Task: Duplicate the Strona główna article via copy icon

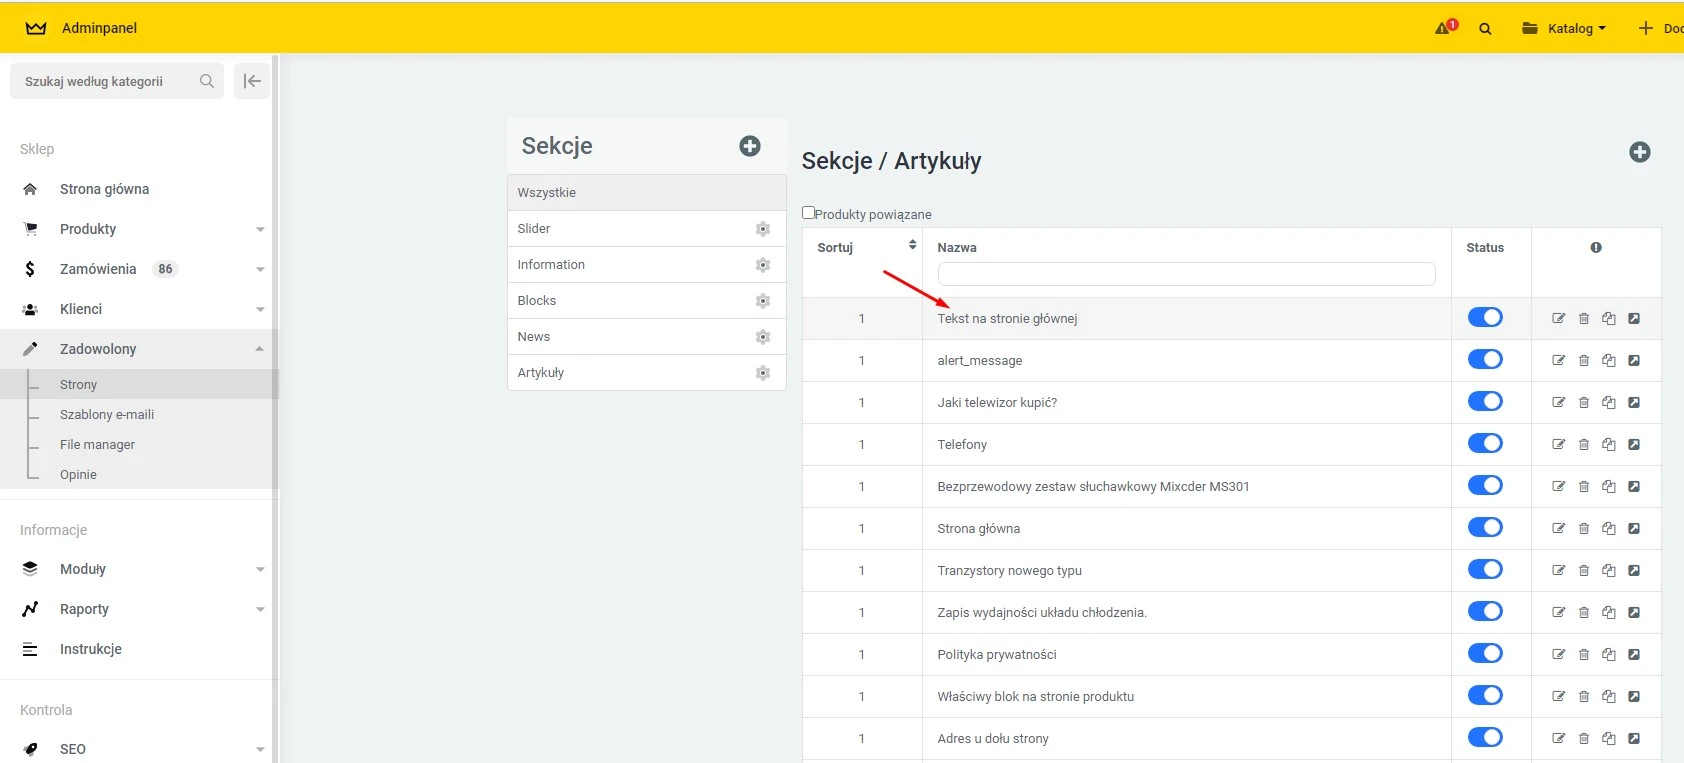Action: pos(1608,528)
